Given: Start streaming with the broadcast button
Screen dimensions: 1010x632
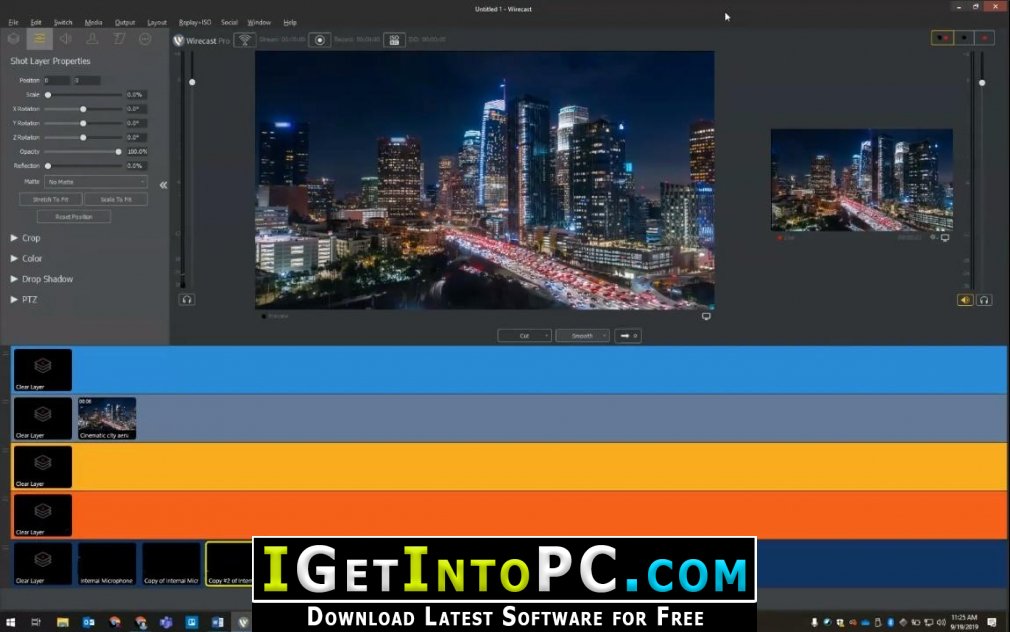Looking at the screenshot, I should 244,40.
